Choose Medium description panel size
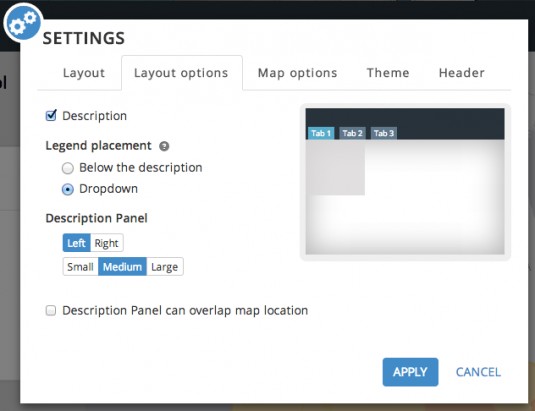 click(x=122, y=267)
